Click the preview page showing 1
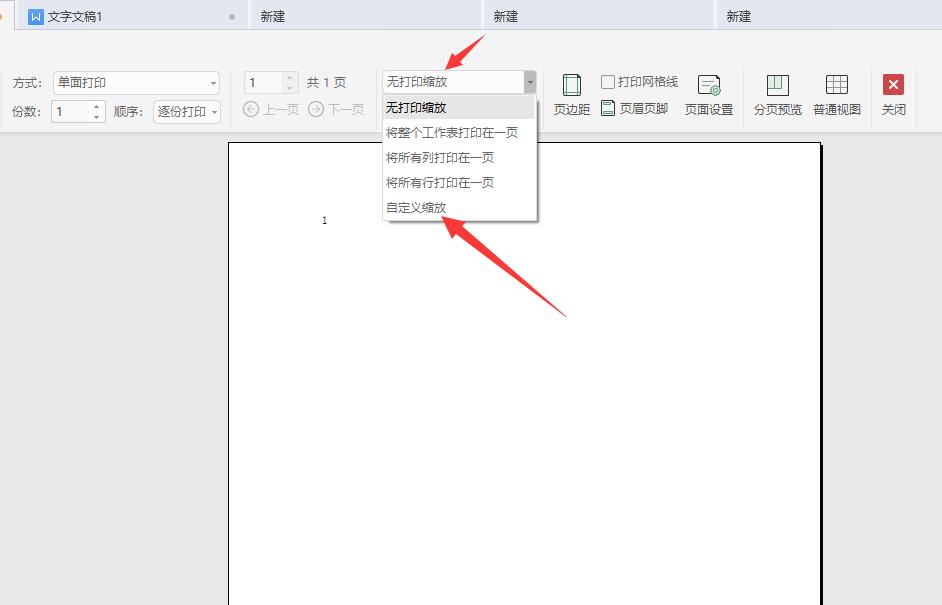This screenshot has height=605, width=942. (524, 374)
